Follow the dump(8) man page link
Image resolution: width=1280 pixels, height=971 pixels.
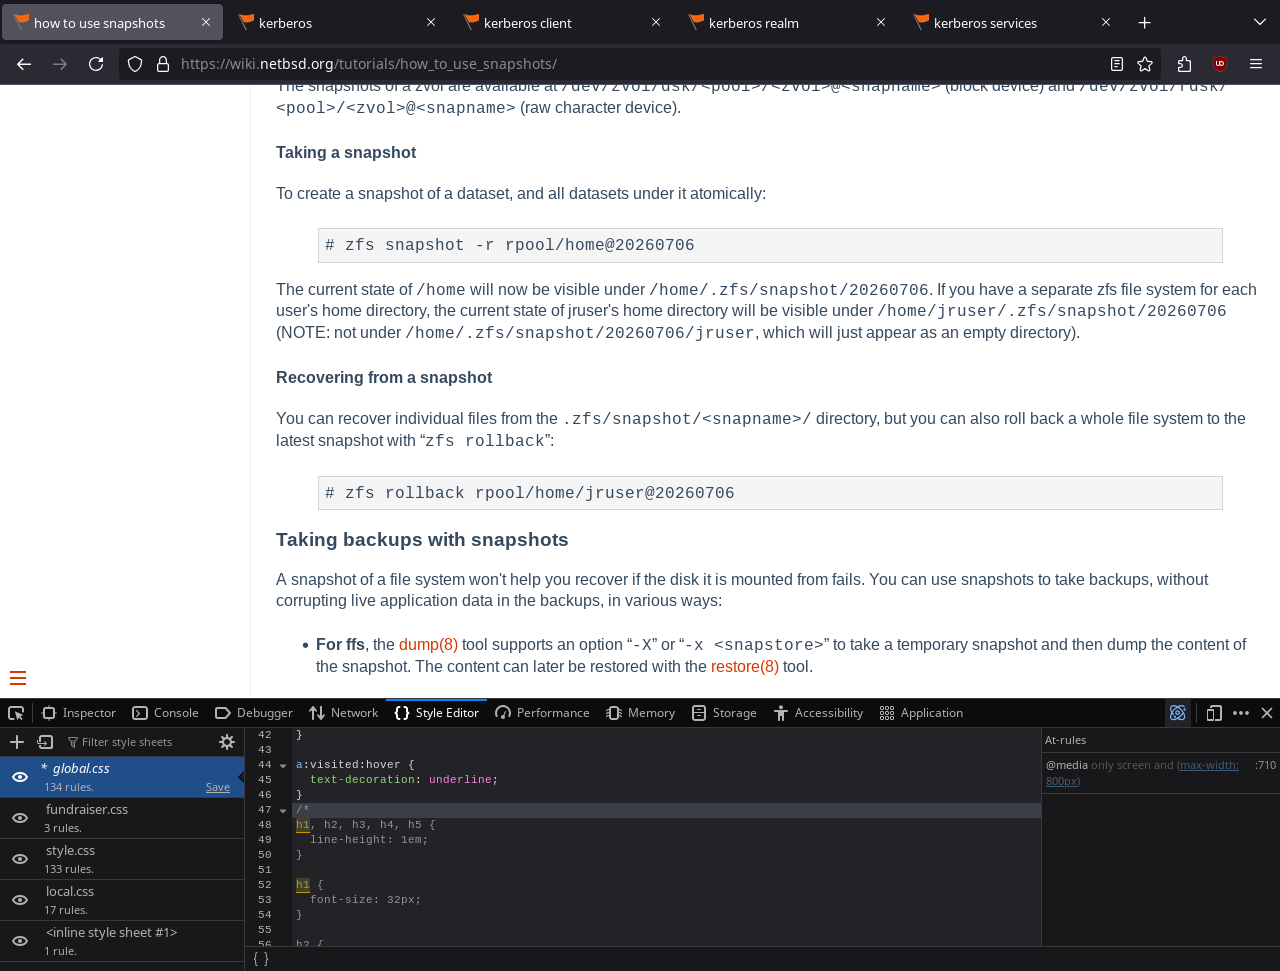(428, 644)
